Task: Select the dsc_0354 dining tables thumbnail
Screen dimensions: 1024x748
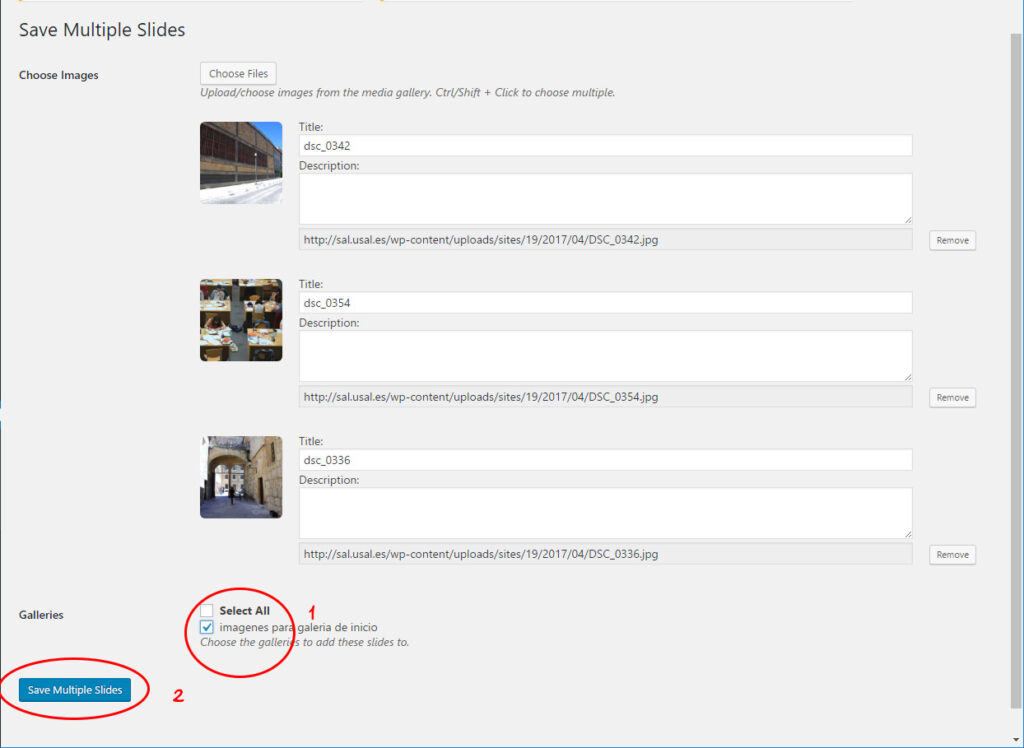Action: pos(241,320)
